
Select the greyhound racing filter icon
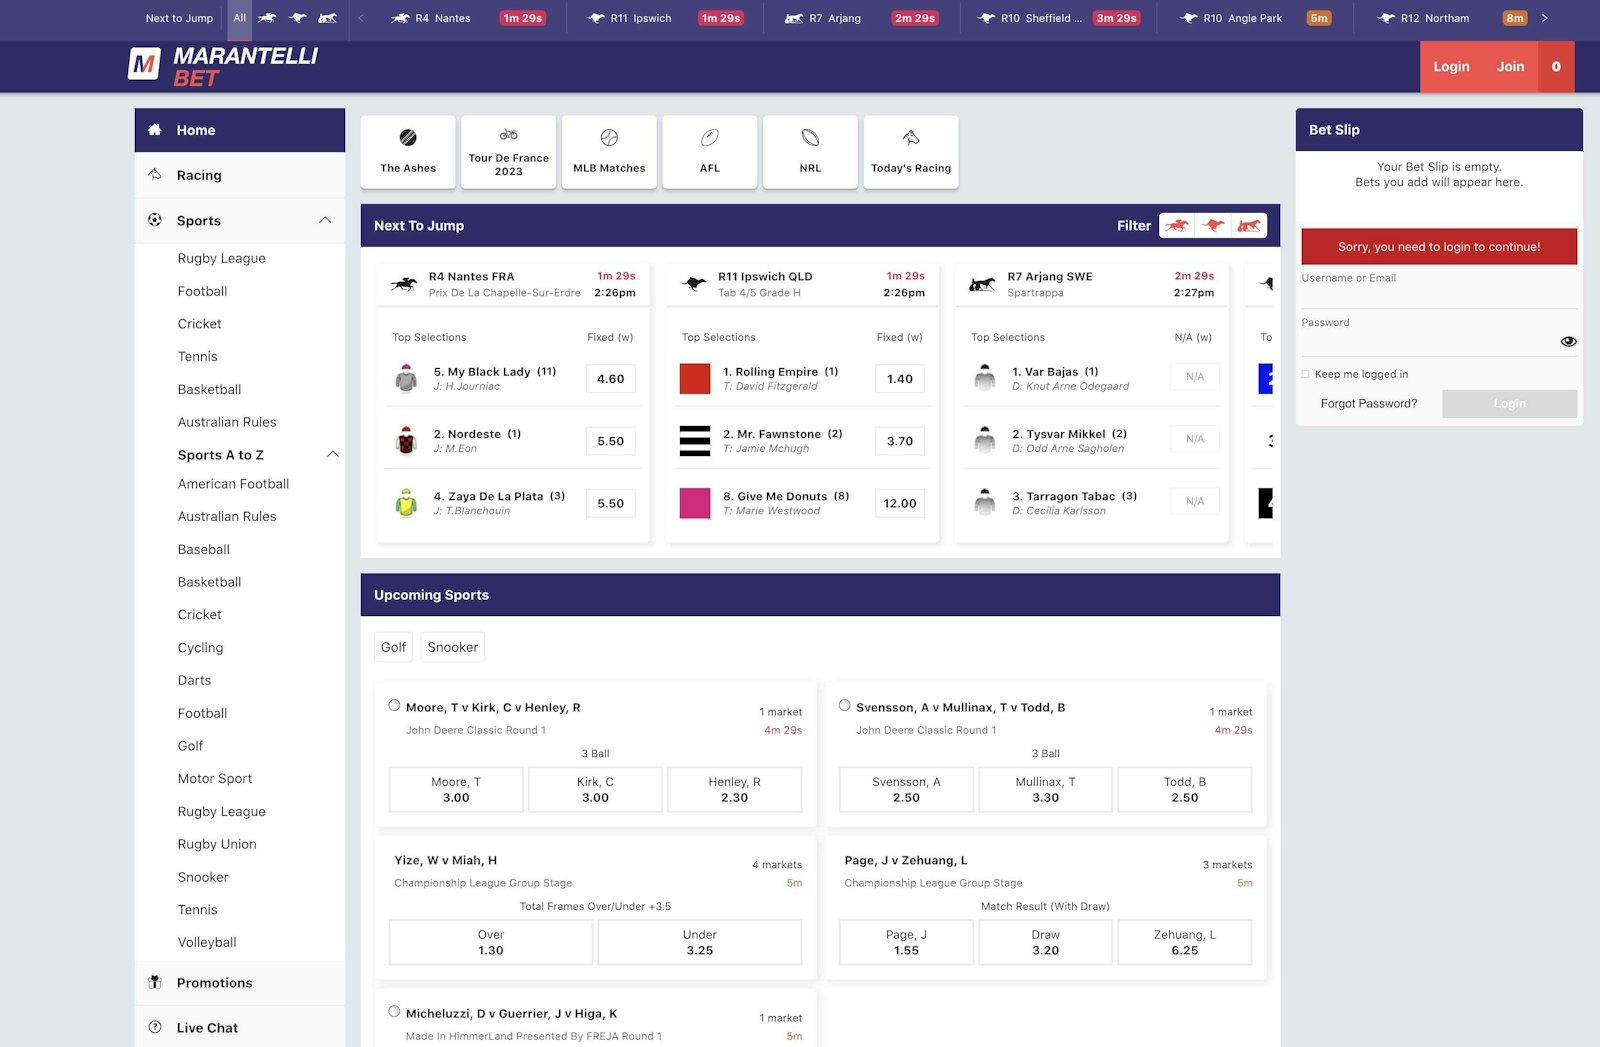coord(1213,225)
